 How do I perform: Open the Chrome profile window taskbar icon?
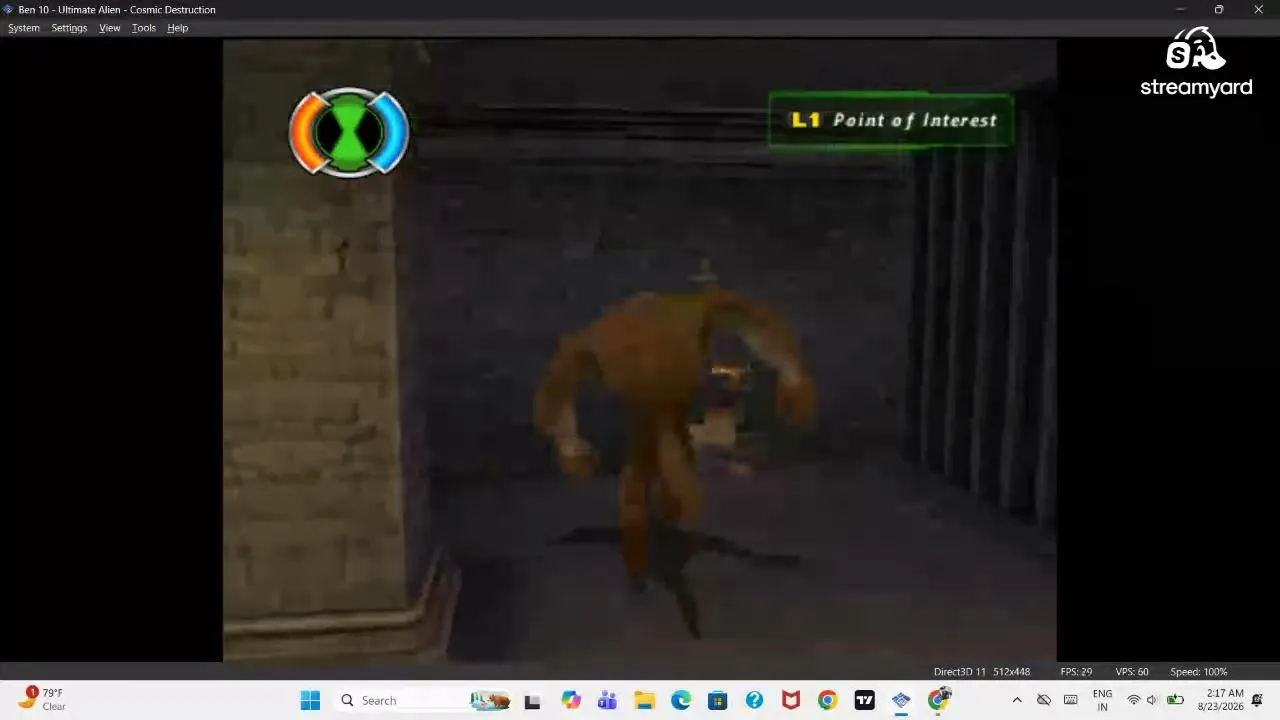coord(938,700)
